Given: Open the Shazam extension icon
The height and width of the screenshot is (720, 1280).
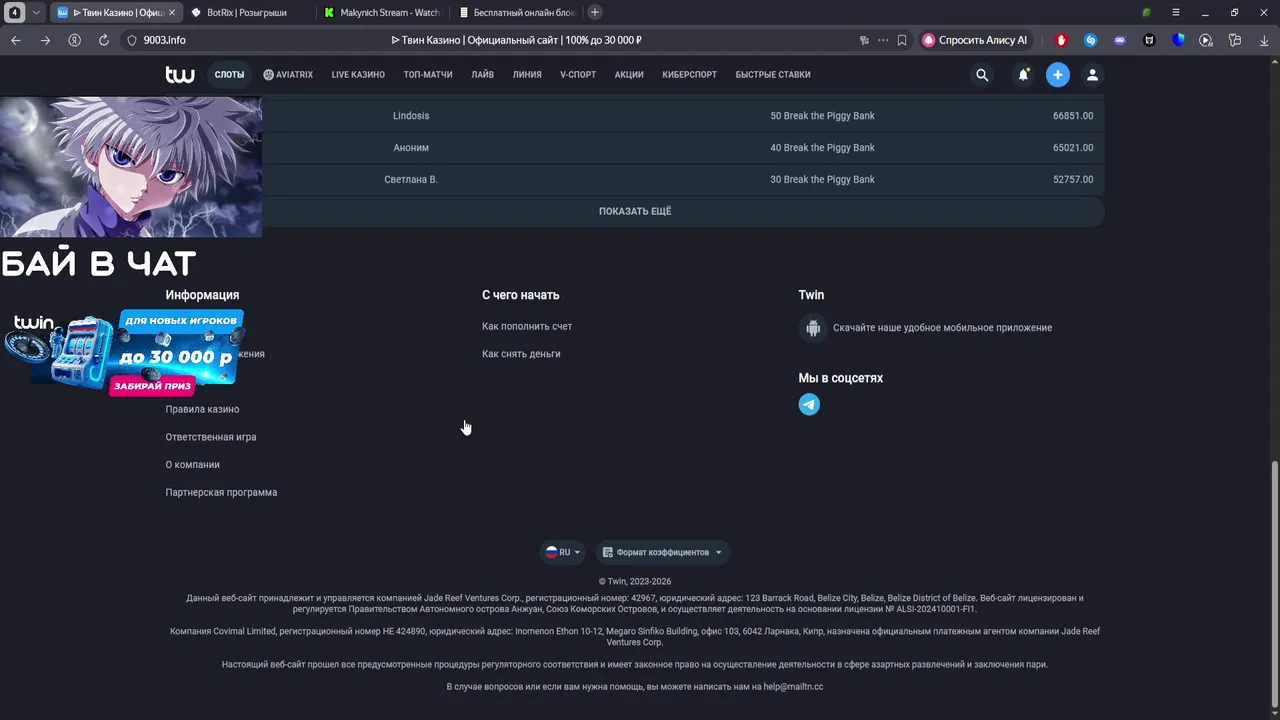Looking at the screenshot, I should click(x=1091, y=40).
